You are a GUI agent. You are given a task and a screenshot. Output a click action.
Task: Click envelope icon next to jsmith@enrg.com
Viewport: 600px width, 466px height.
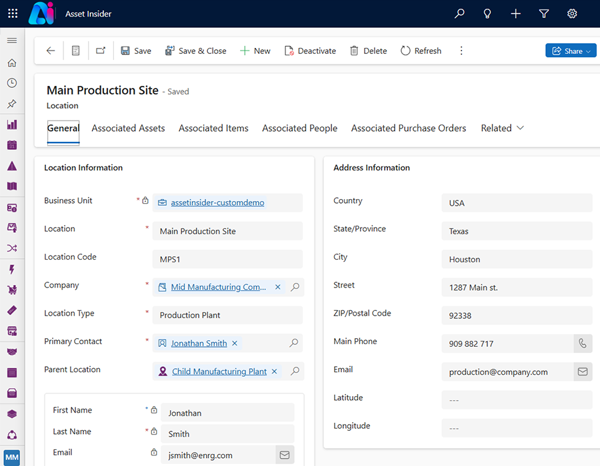(x=285, y=455)
